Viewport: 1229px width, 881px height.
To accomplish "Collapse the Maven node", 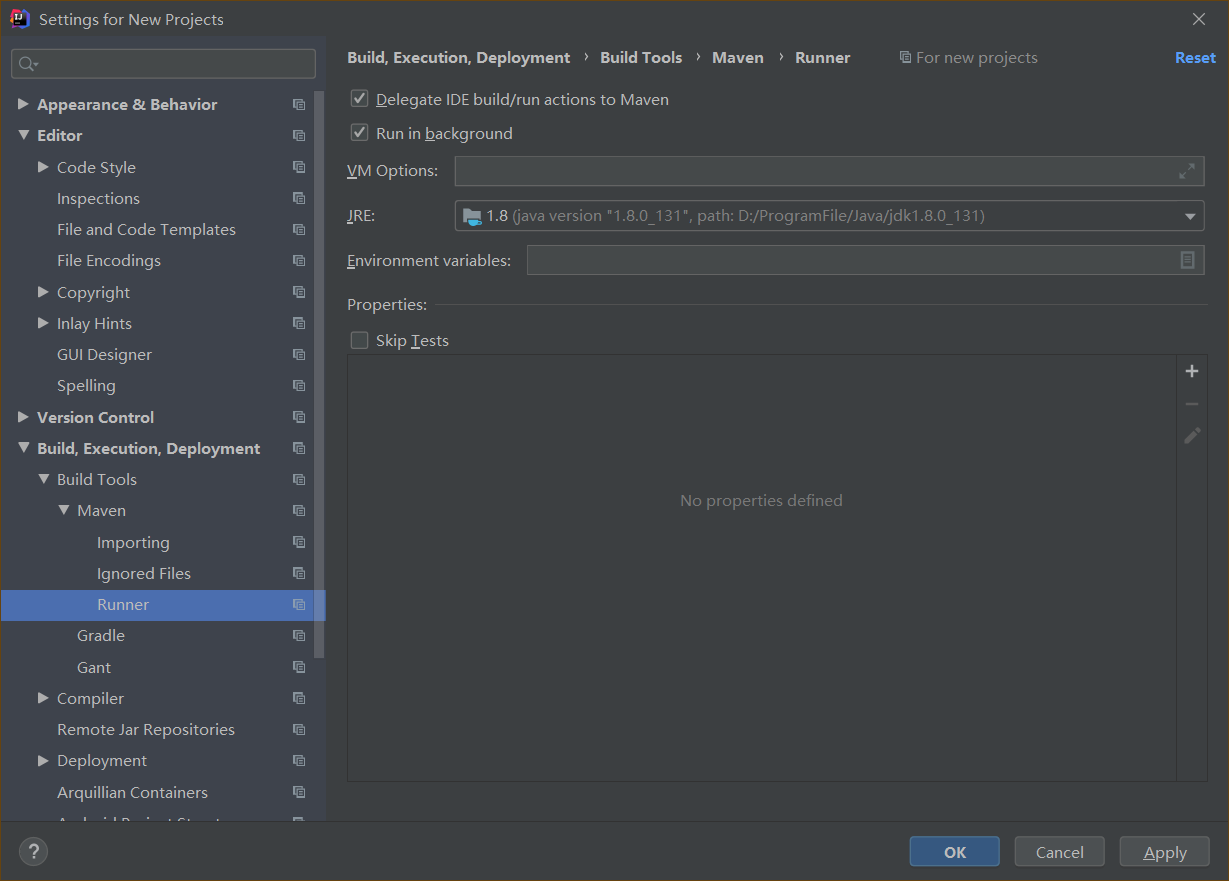I will coord(63,510).
